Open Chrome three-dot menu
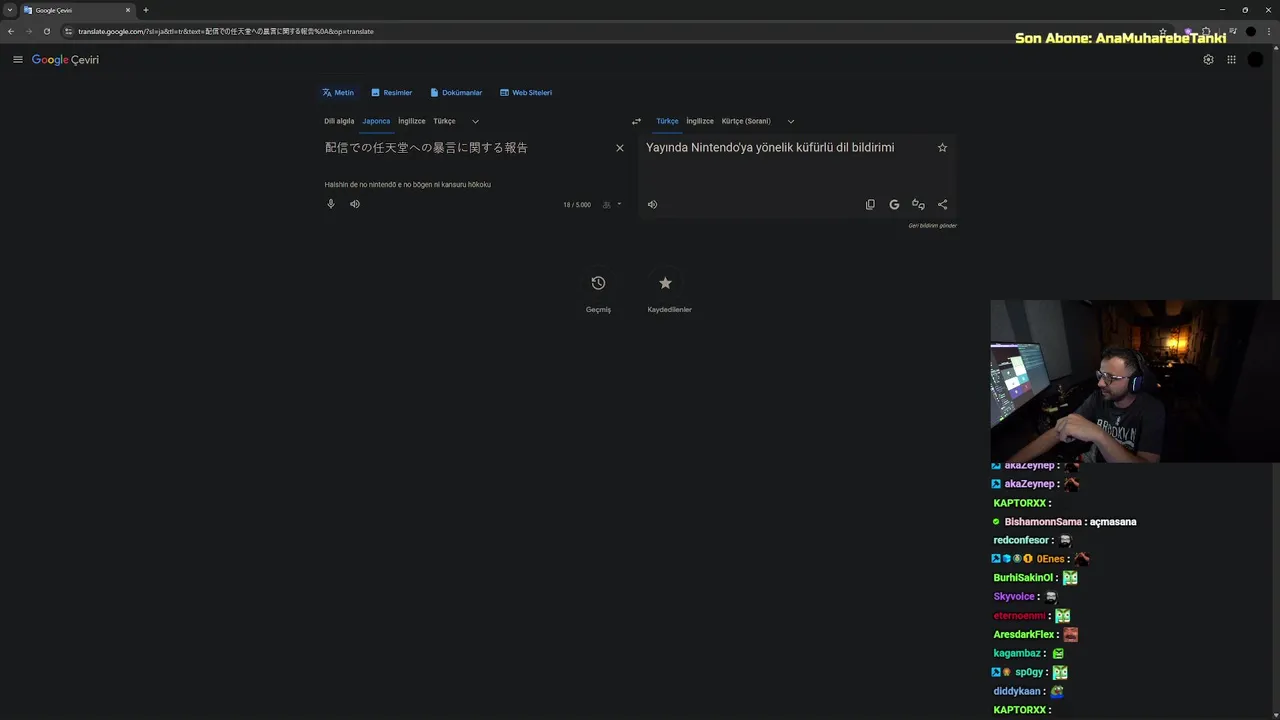Image resolution: width=1280 pixels, height=720 pixels. (x=1268, y=31)
